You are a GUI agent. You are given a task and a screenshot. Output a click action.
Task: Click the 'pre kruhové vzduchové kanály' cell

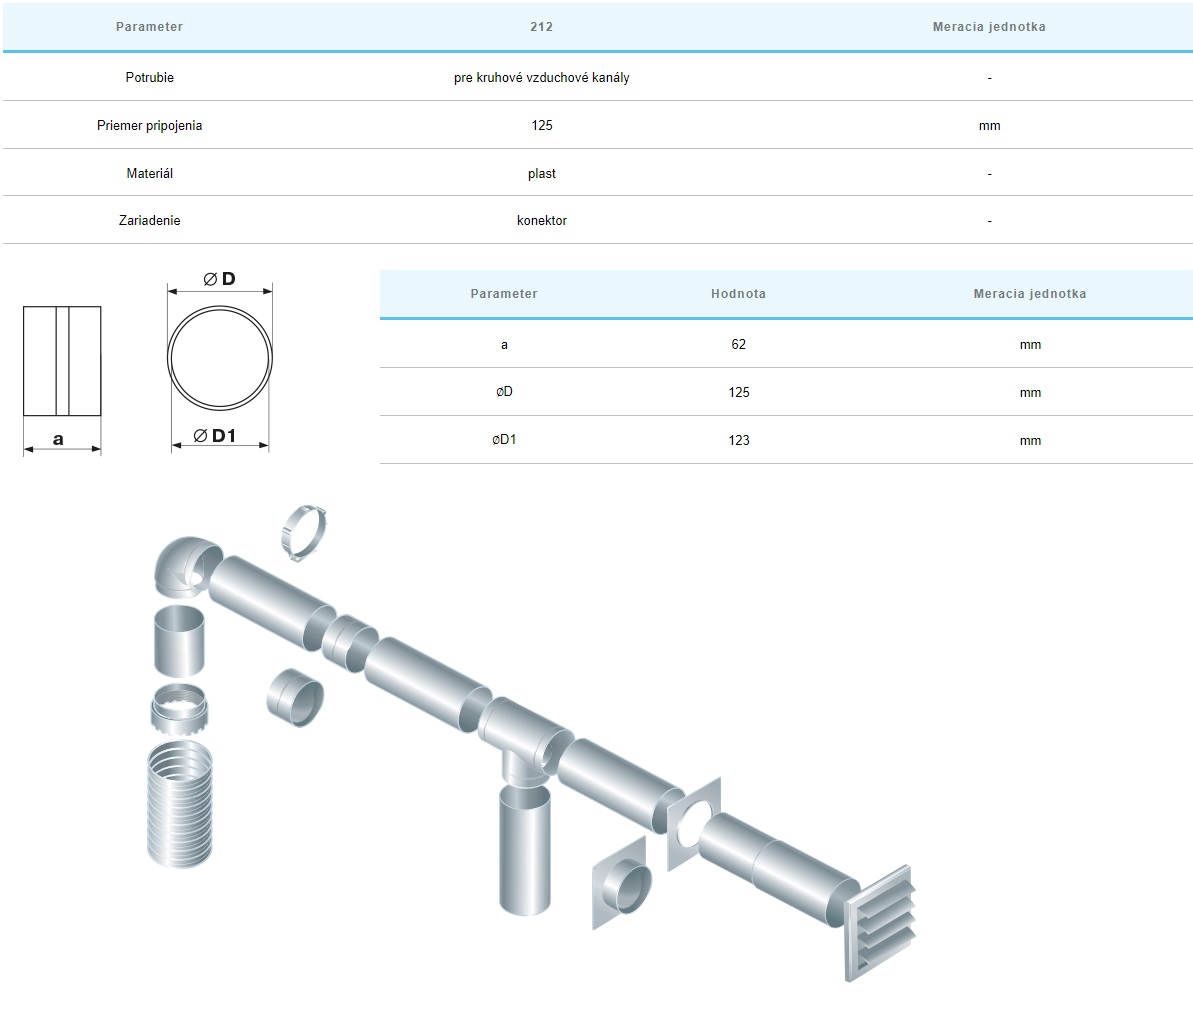tap(541, 77)
